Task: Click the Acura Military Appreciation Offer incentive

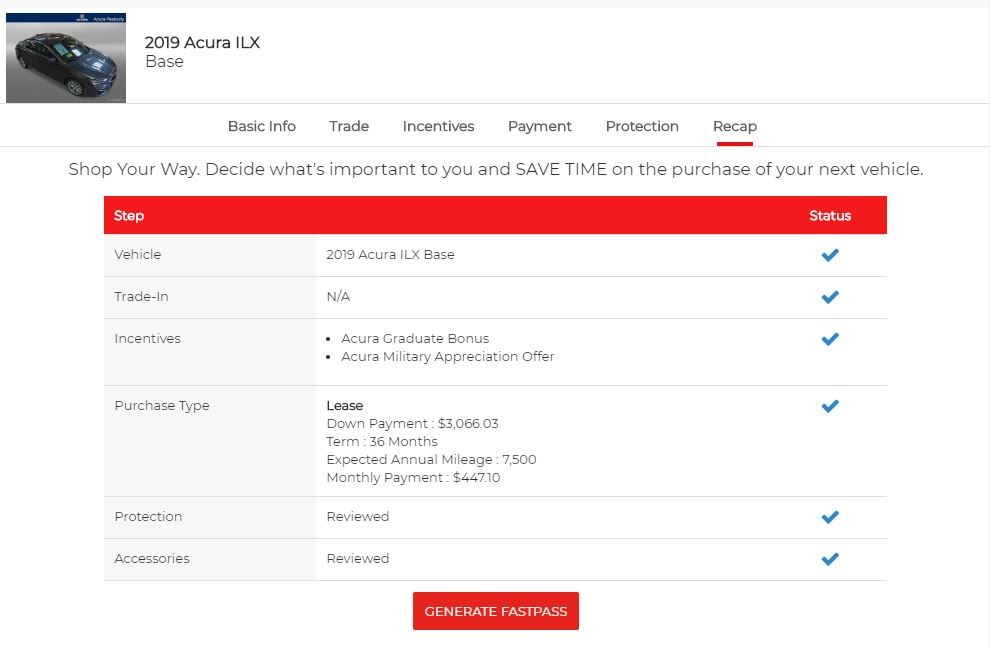Action: (448, 356)
